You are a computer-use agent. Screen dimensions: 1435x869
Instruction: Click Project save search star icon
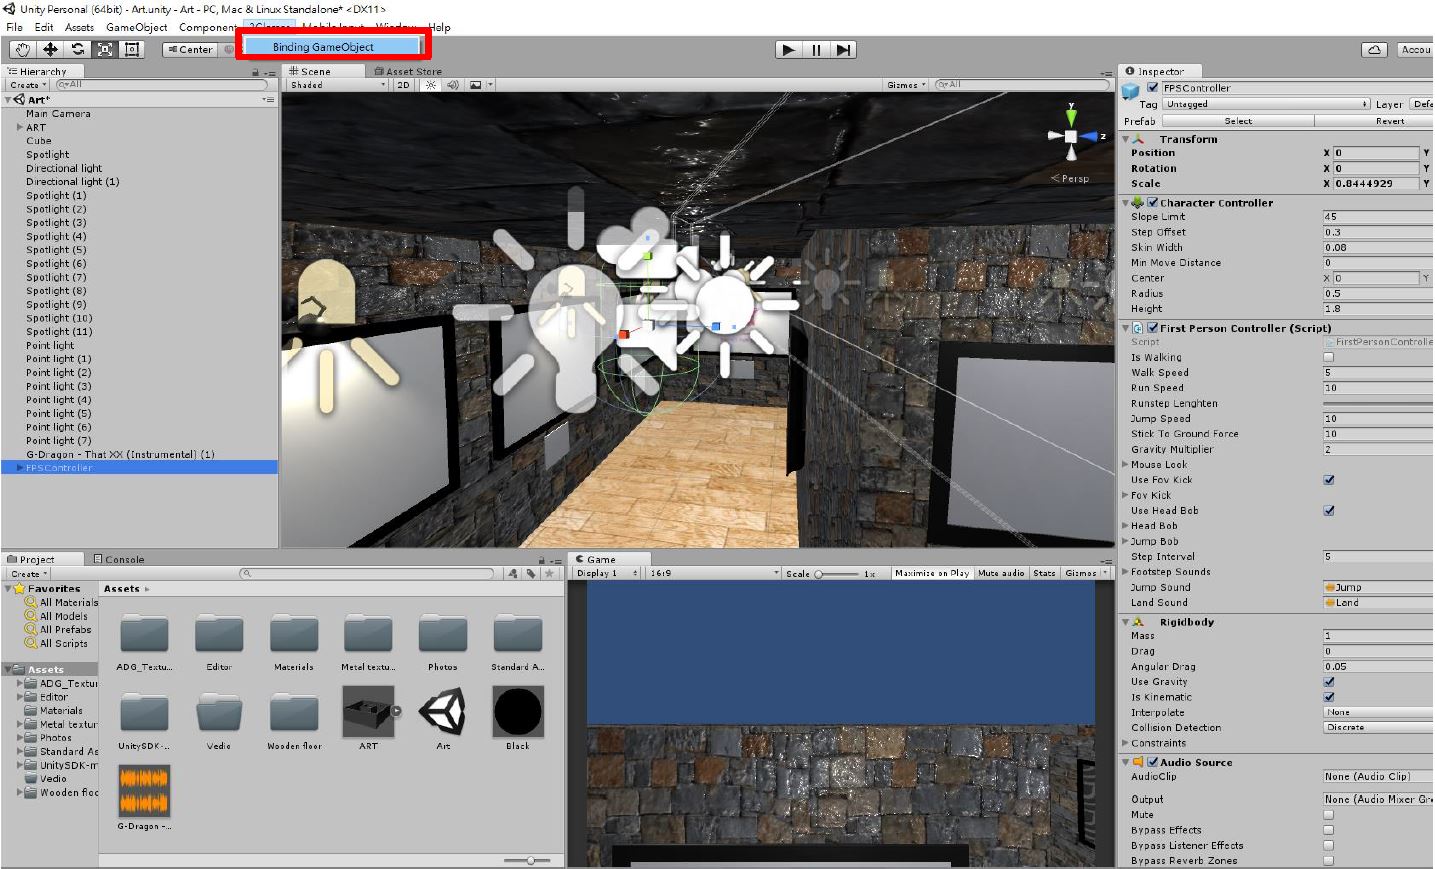coord(549,574)
